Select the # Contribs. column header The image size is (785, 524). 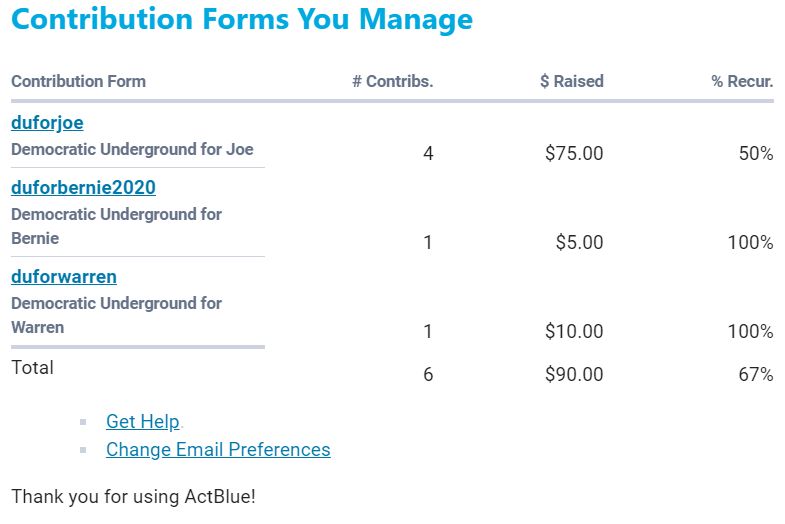(x=392, y=82)
